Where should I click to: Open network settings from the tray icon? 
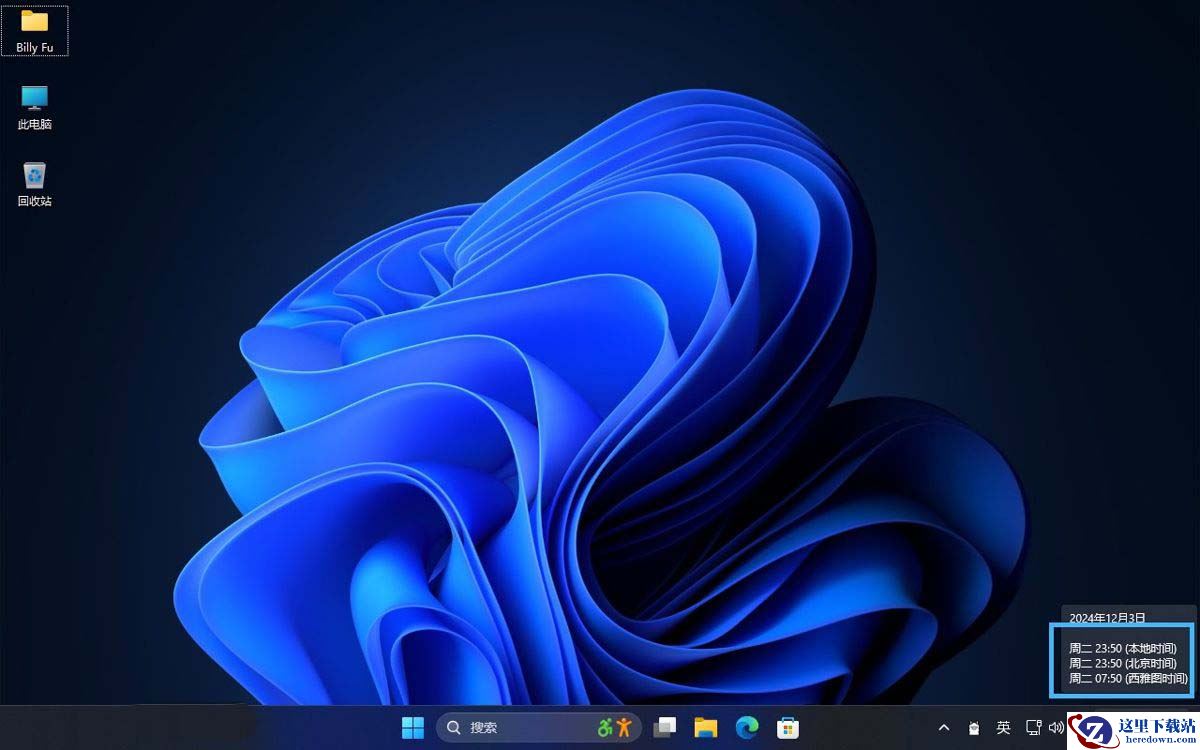1033,728
